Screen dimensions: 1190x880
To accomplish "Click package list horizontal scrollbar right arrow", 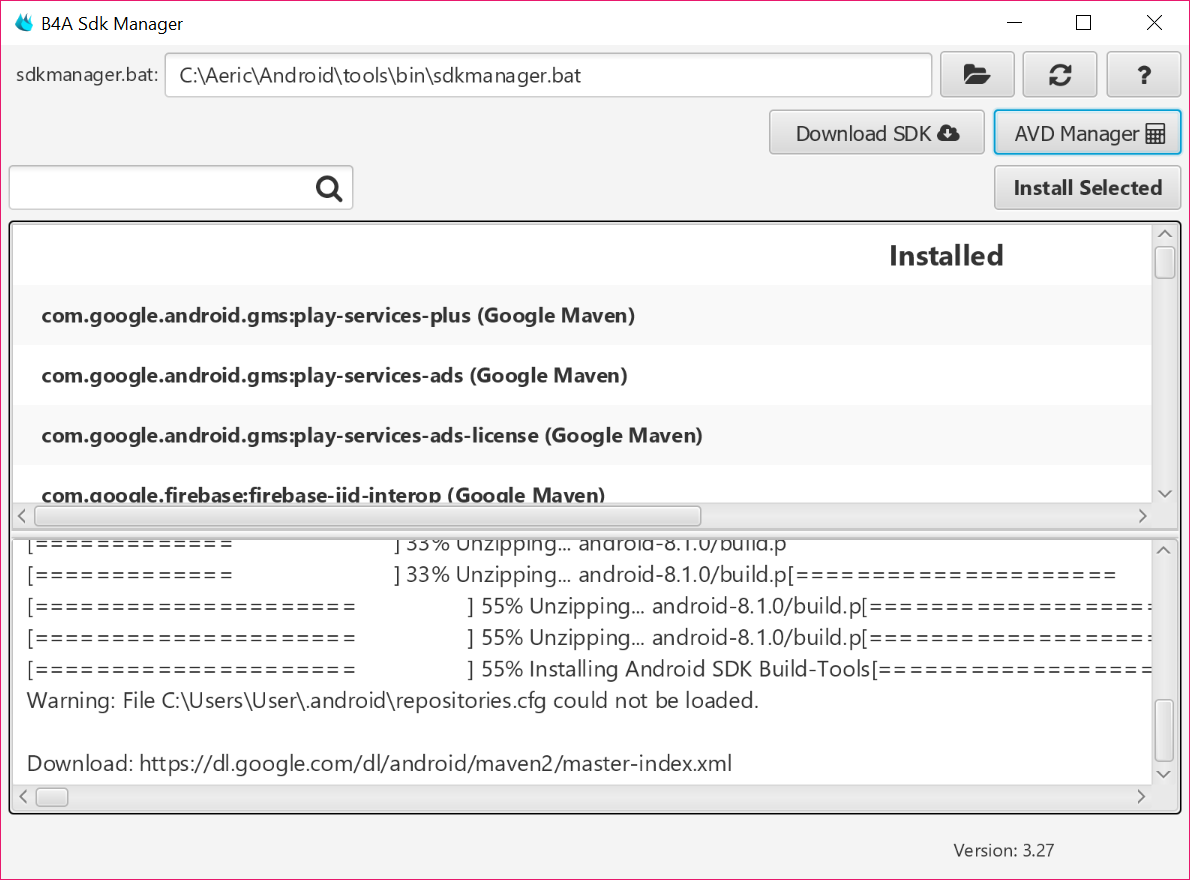I will click(1143, 516).
